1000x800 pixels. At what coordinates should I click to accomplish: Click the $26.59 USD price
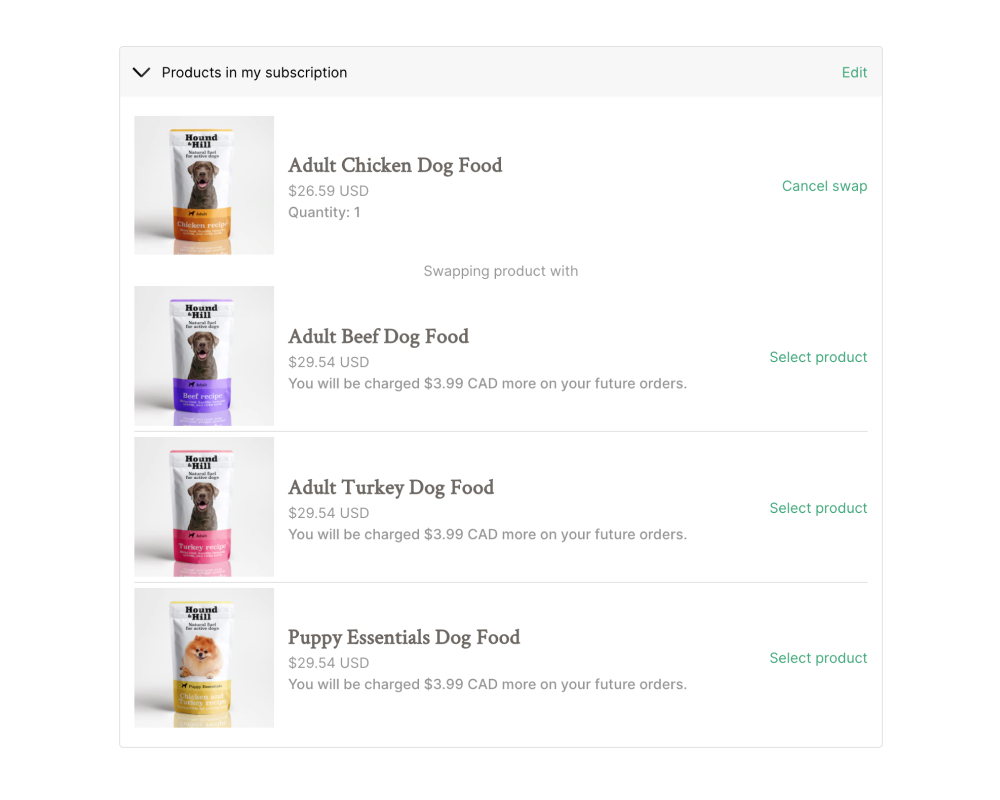coord(328,191)
